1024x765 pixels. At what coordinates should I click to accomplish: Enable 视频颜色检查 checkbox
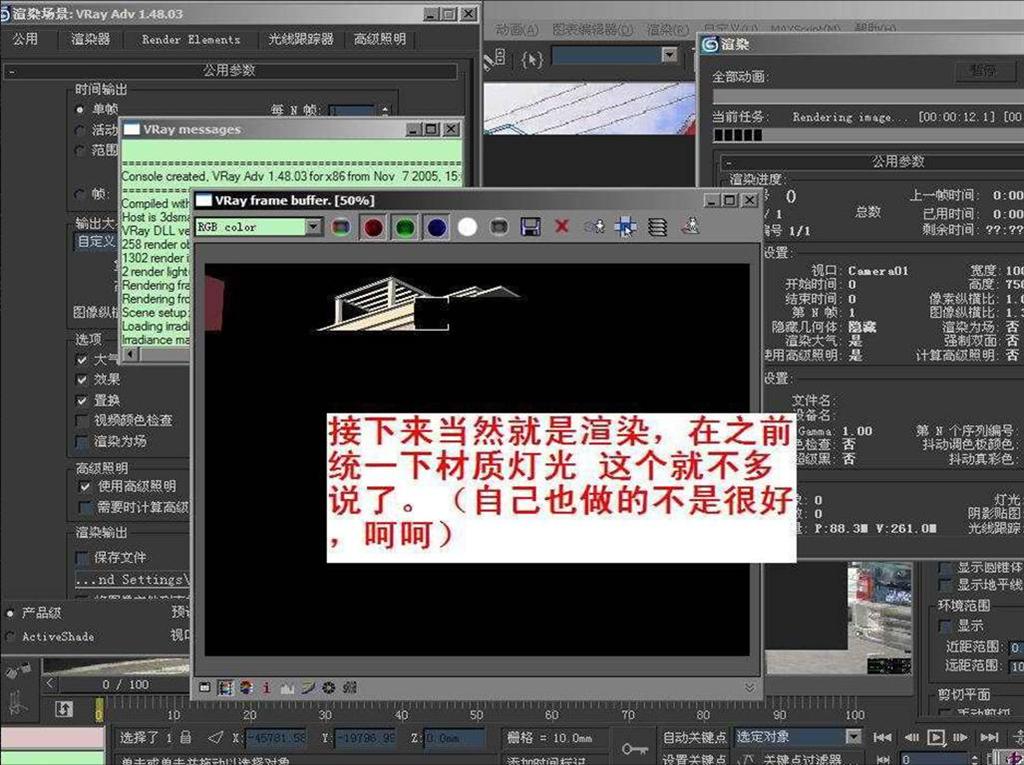click(x=82, y=420)
